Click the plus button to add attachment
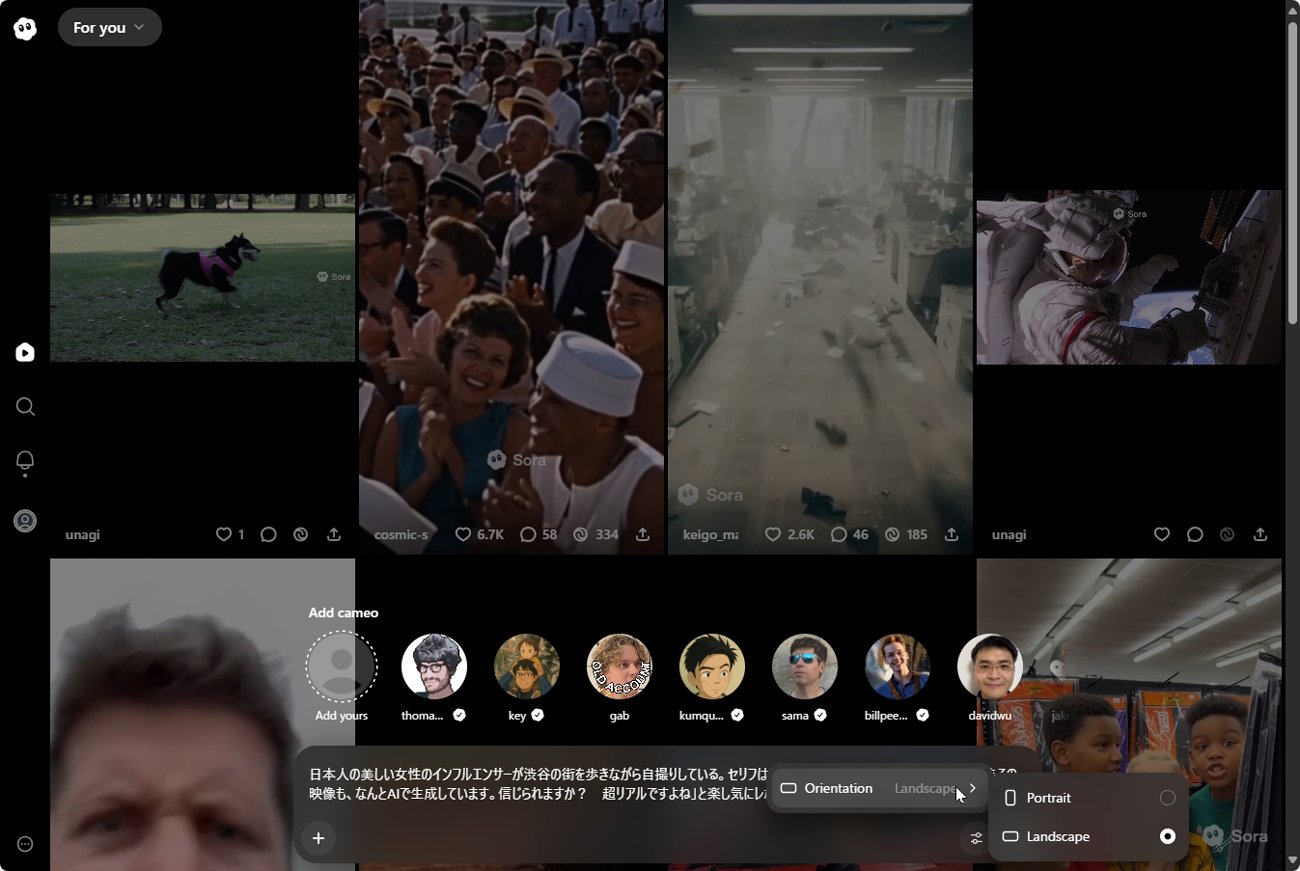 click(x=318, y=838)
